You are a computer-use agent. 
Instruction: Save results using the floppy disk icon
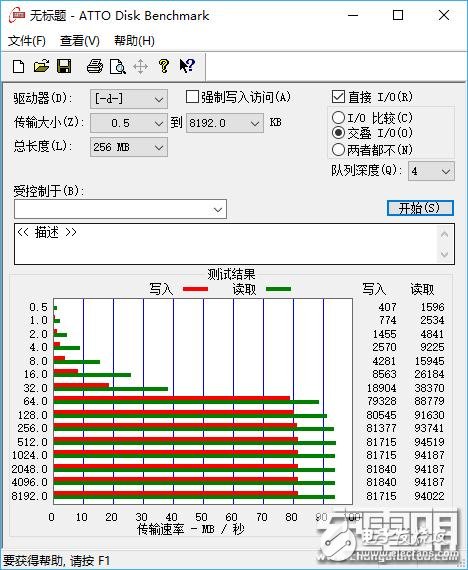(x=64, y=67)
